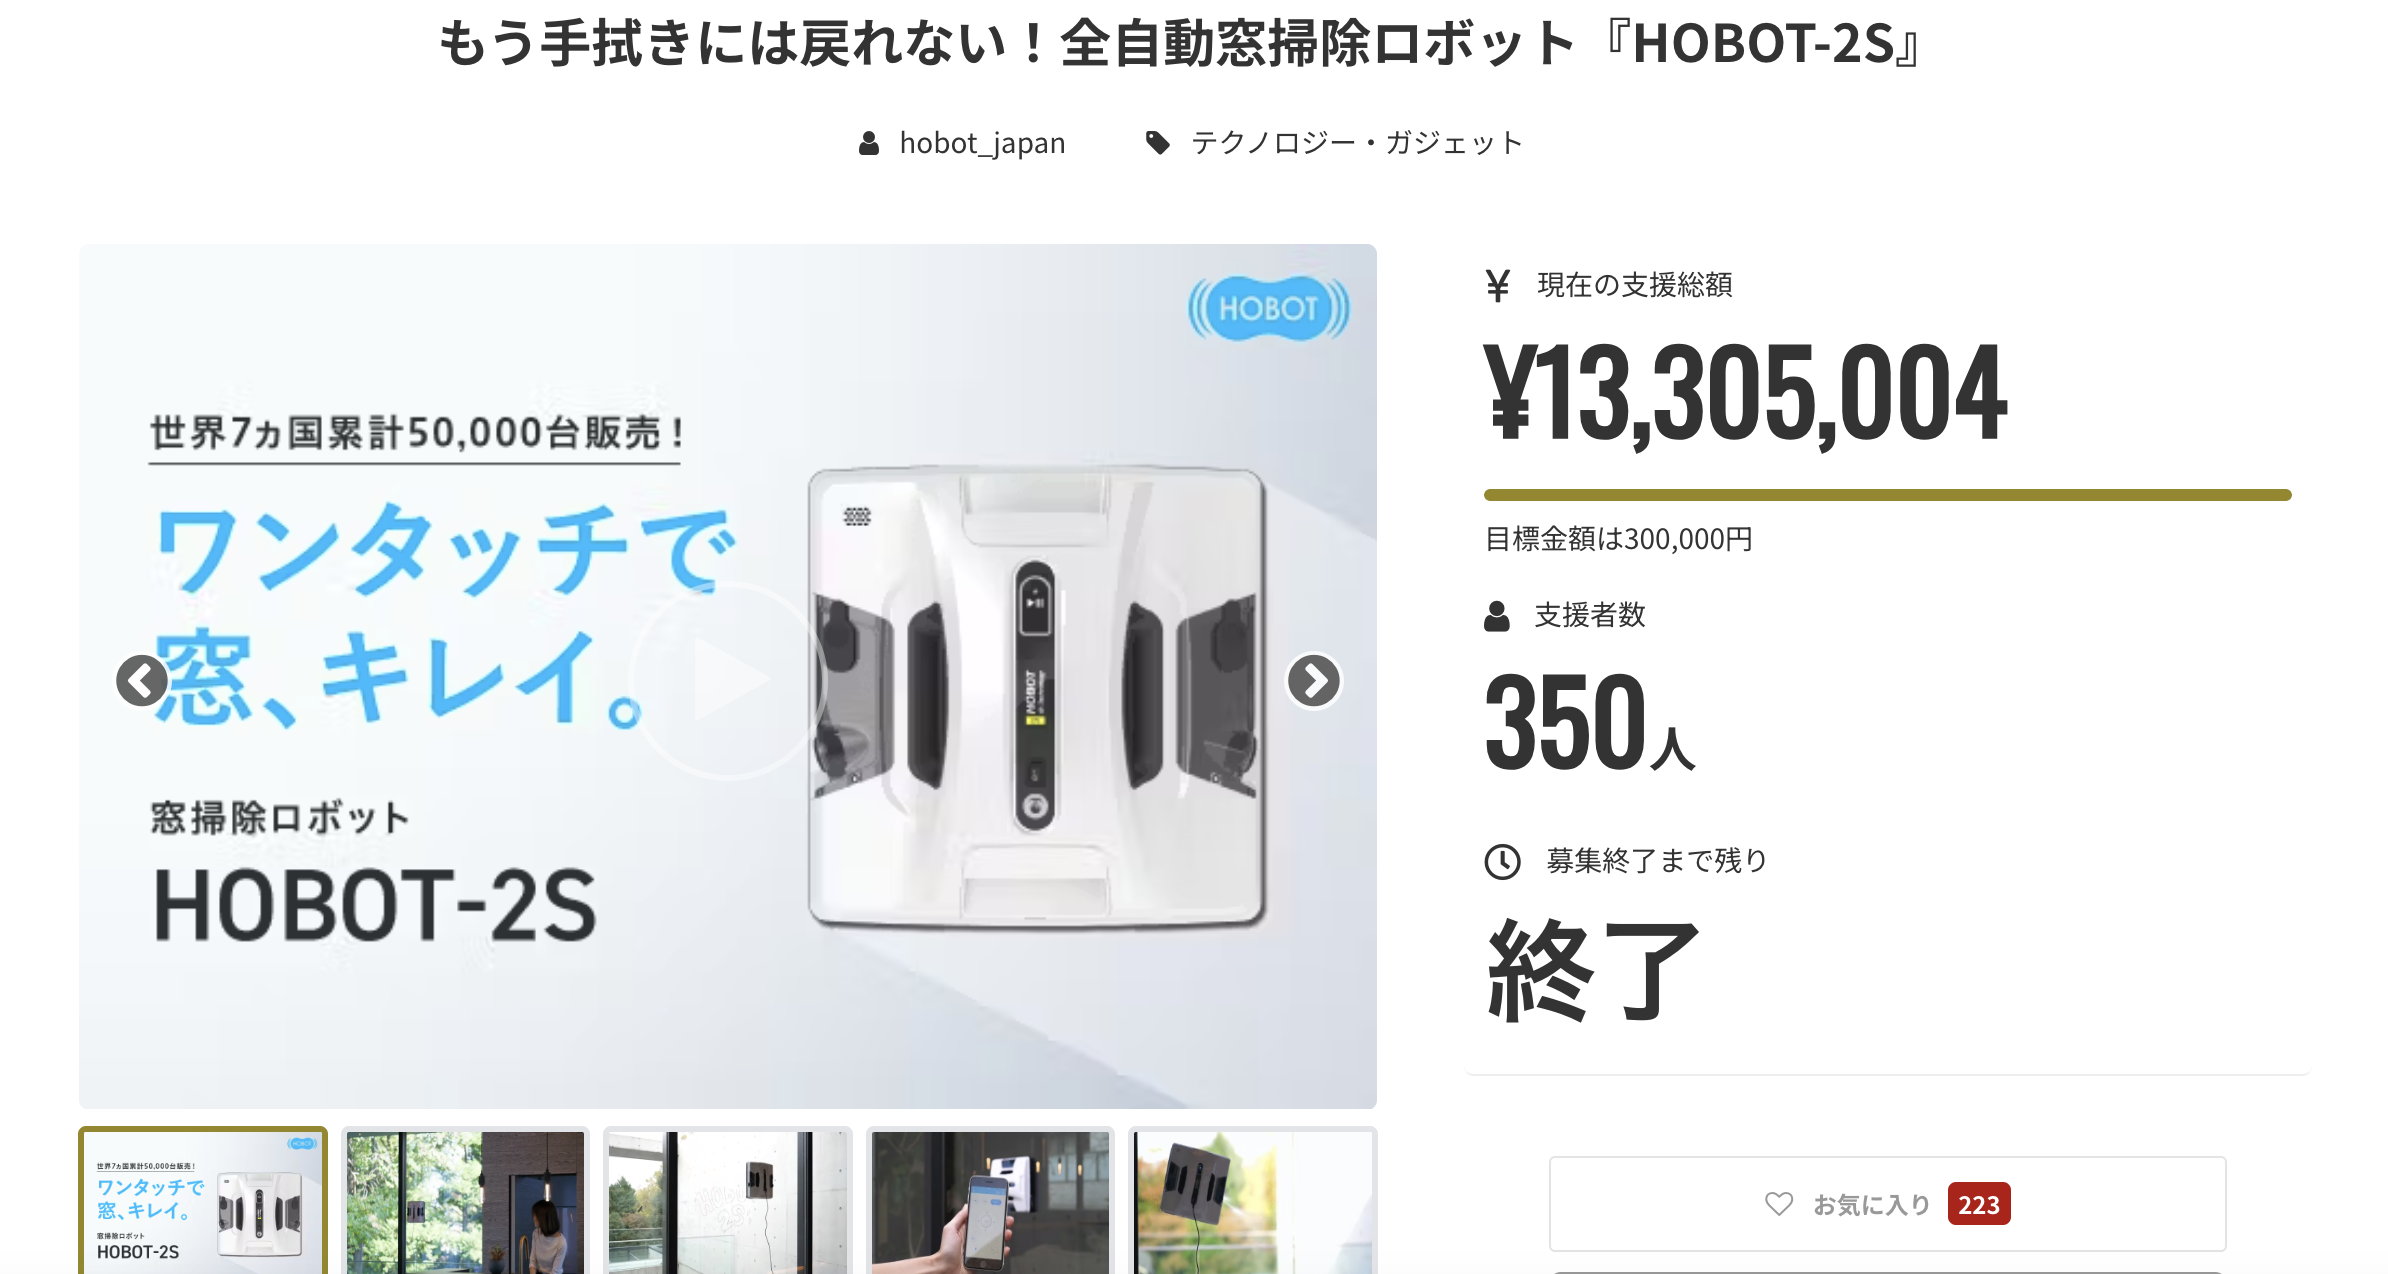Click the user icon beside hobot_japan
Screen dimensions: 2388x1274
click(x=869, y=143)
